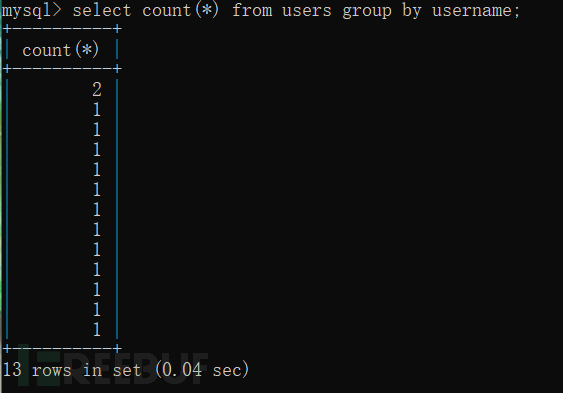Click the word 'select' in the query
The height and width of the screenshot is (393, 563).
coord(102,10)
